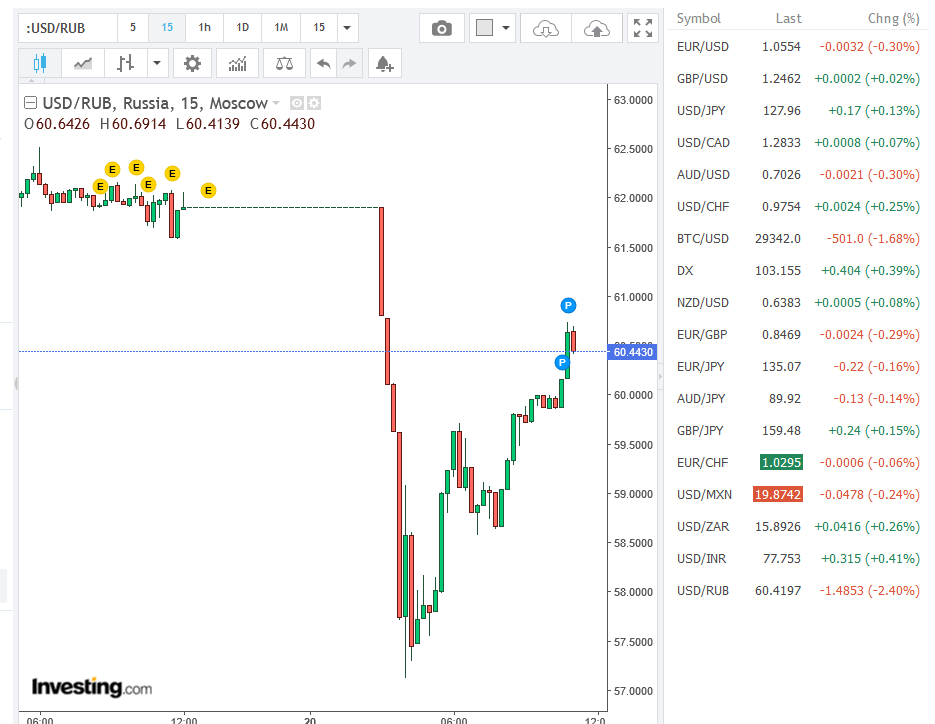Select EUR/JPY watchlist row

click(x=798, y=367)
